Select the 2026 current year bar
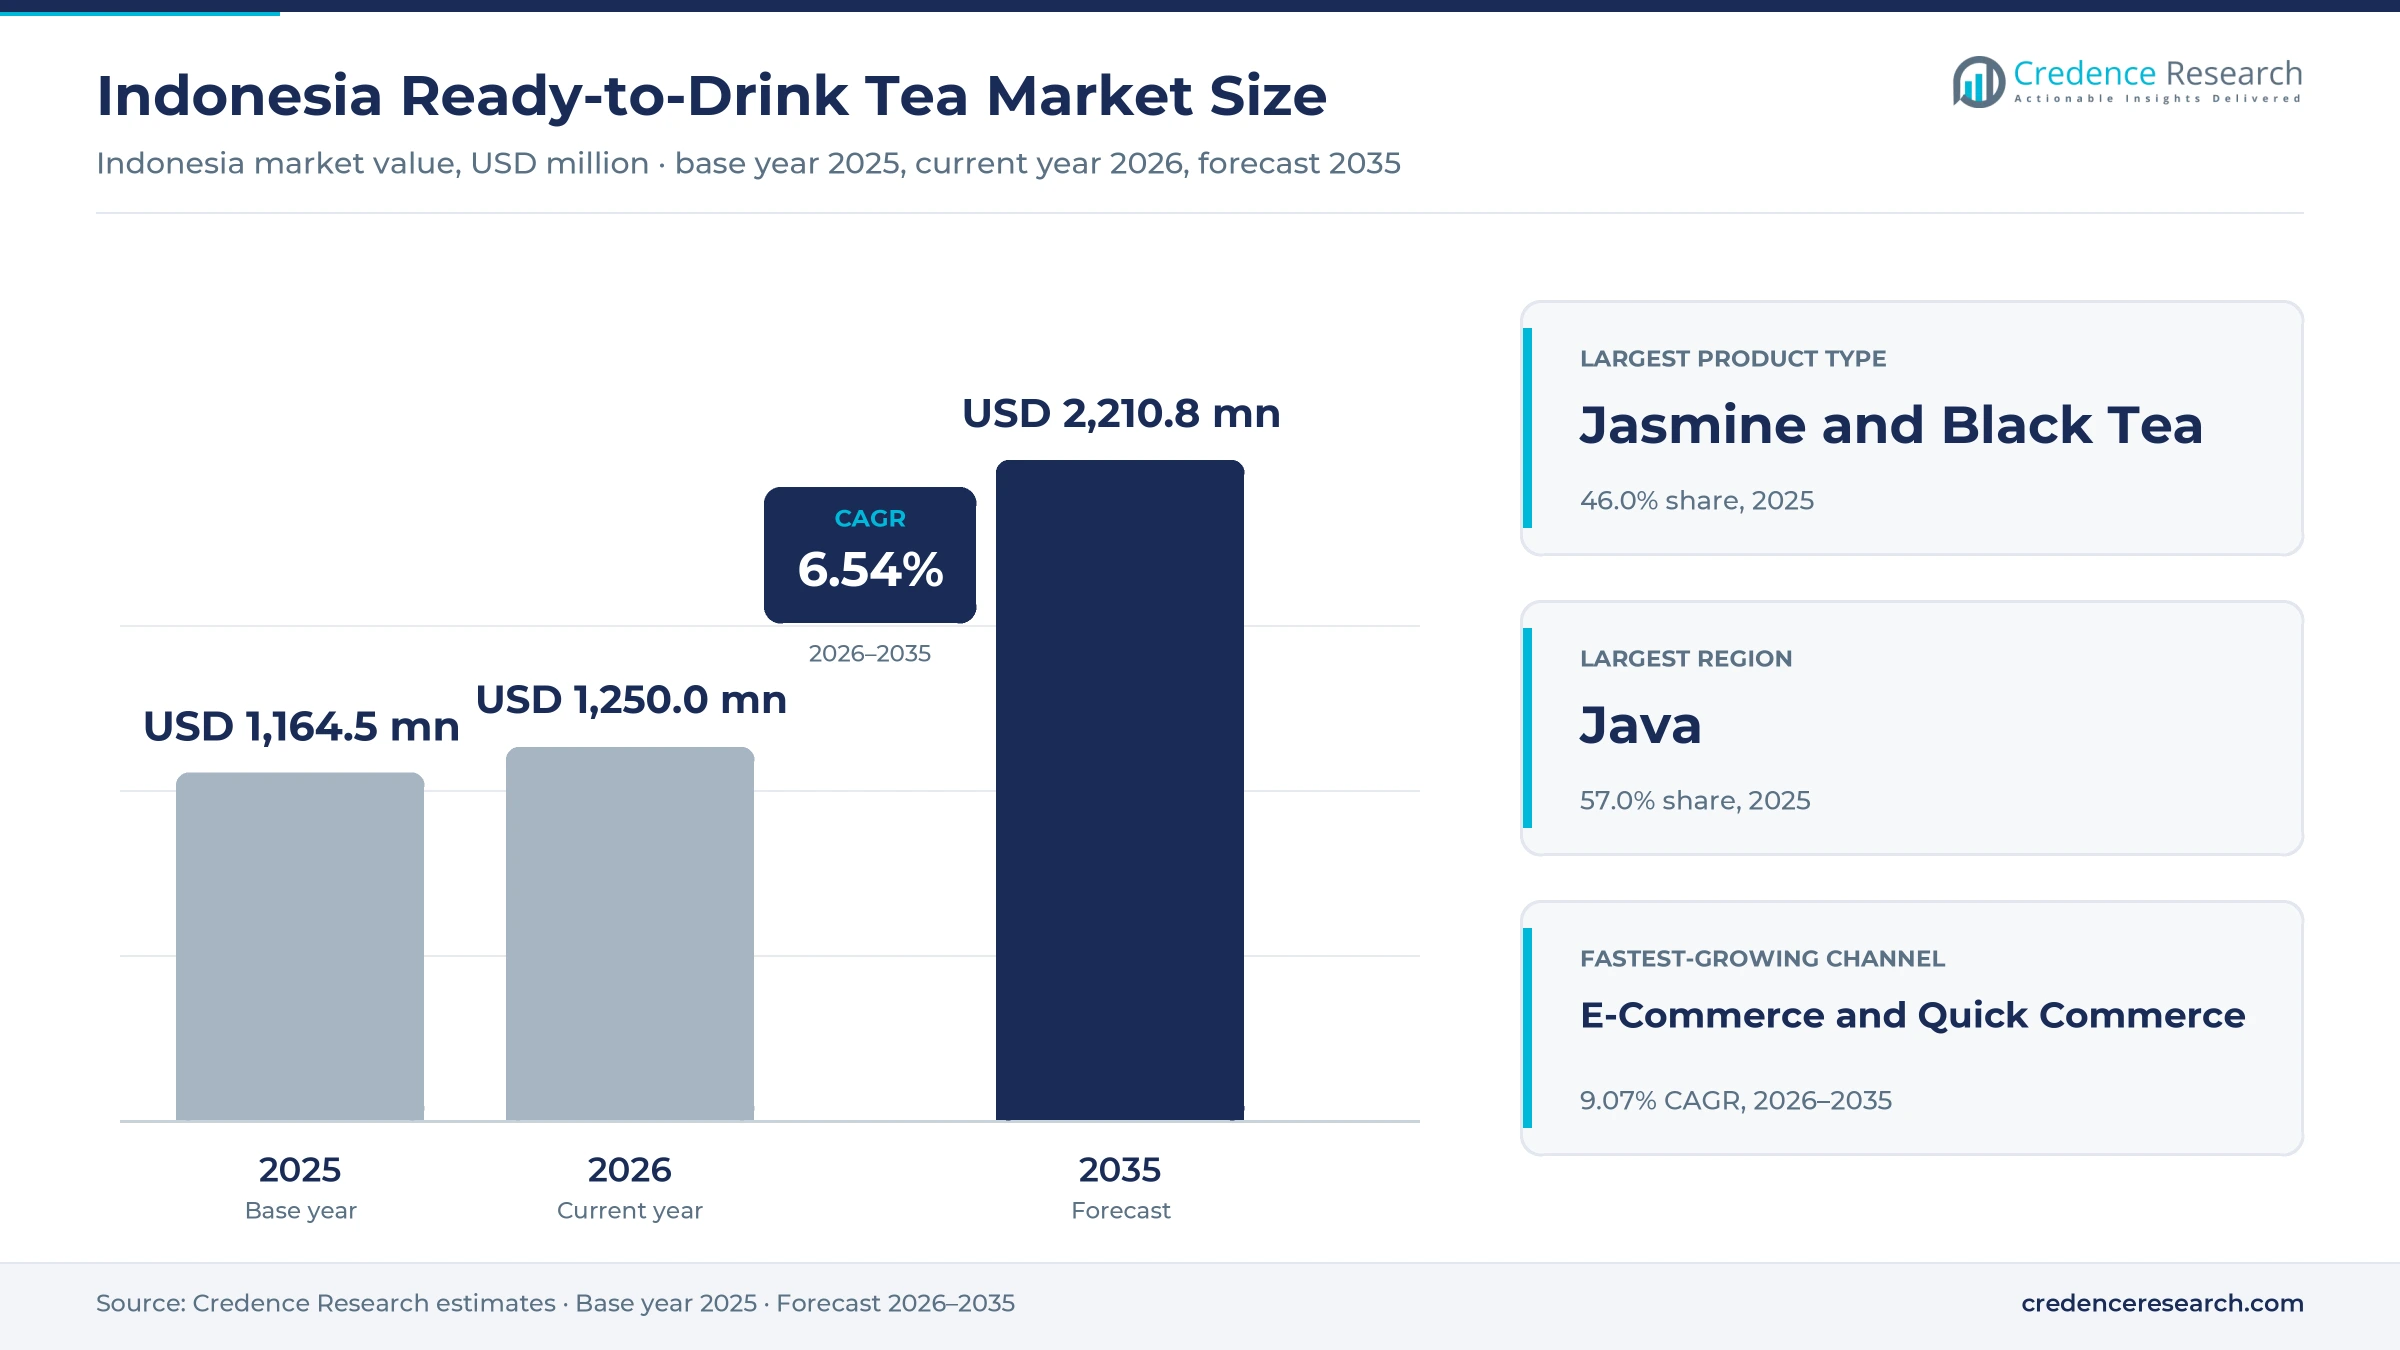The width and height of the screenshot is (2400, 1350). [x=630, y=933]
